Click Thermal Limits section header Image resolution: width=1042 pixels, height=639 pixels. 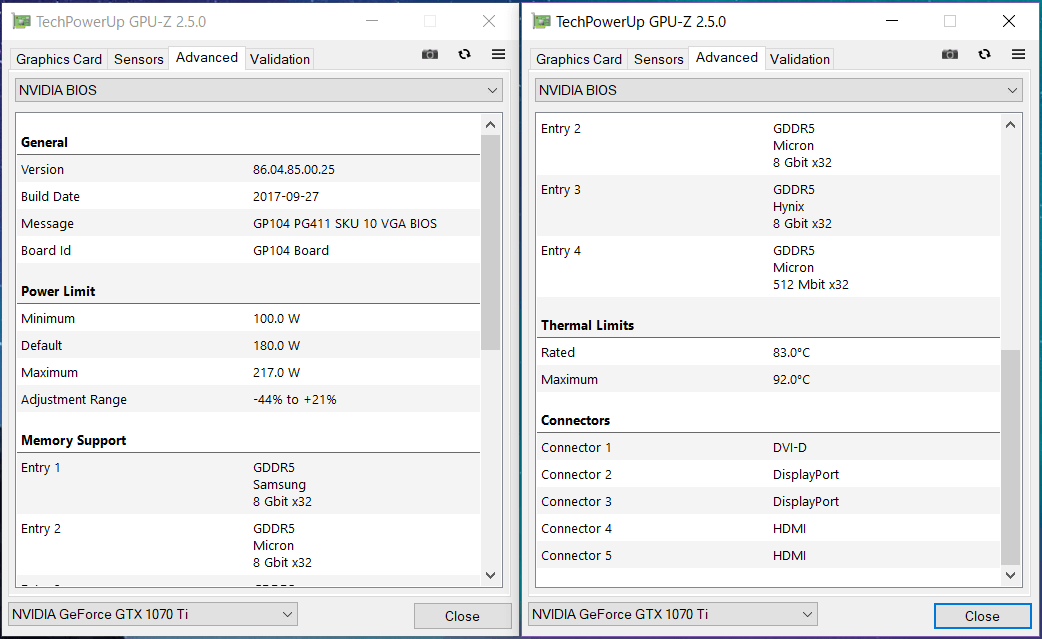point(587,325)
